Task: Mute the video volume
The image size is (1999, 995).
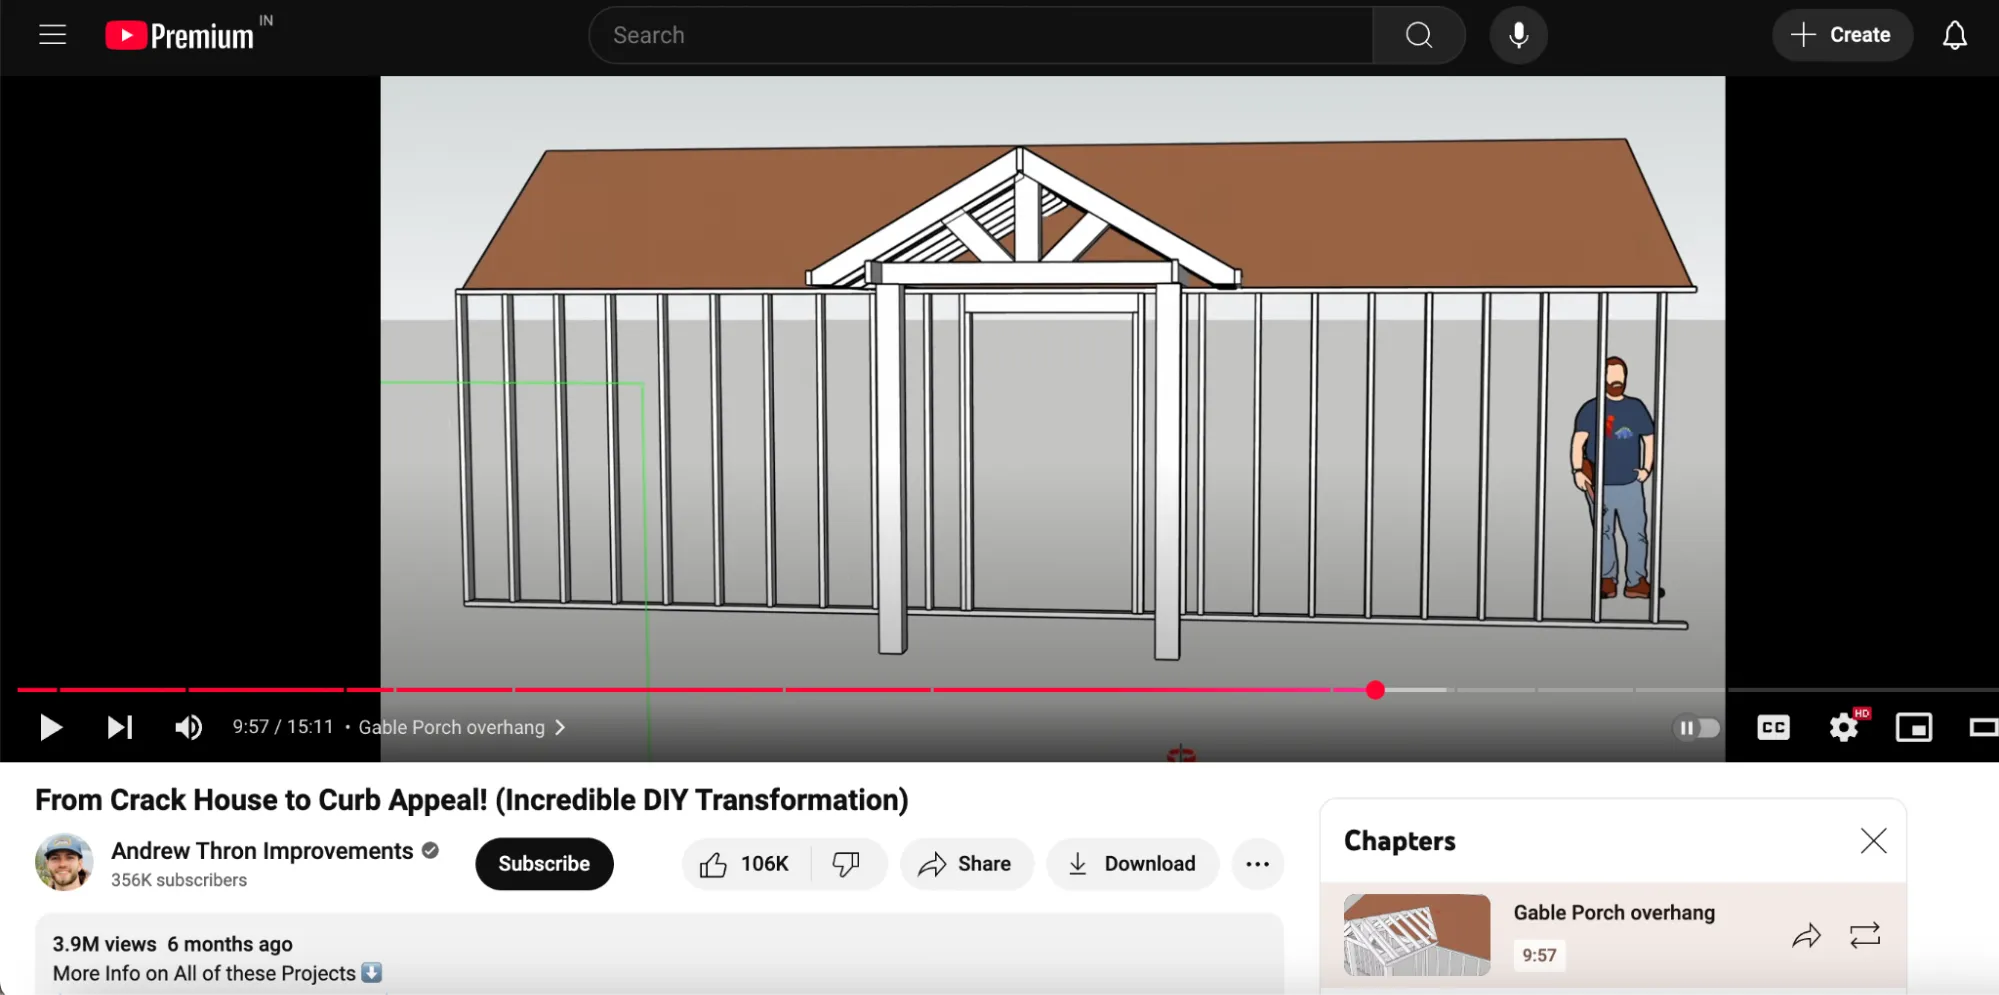Action: 188,727
